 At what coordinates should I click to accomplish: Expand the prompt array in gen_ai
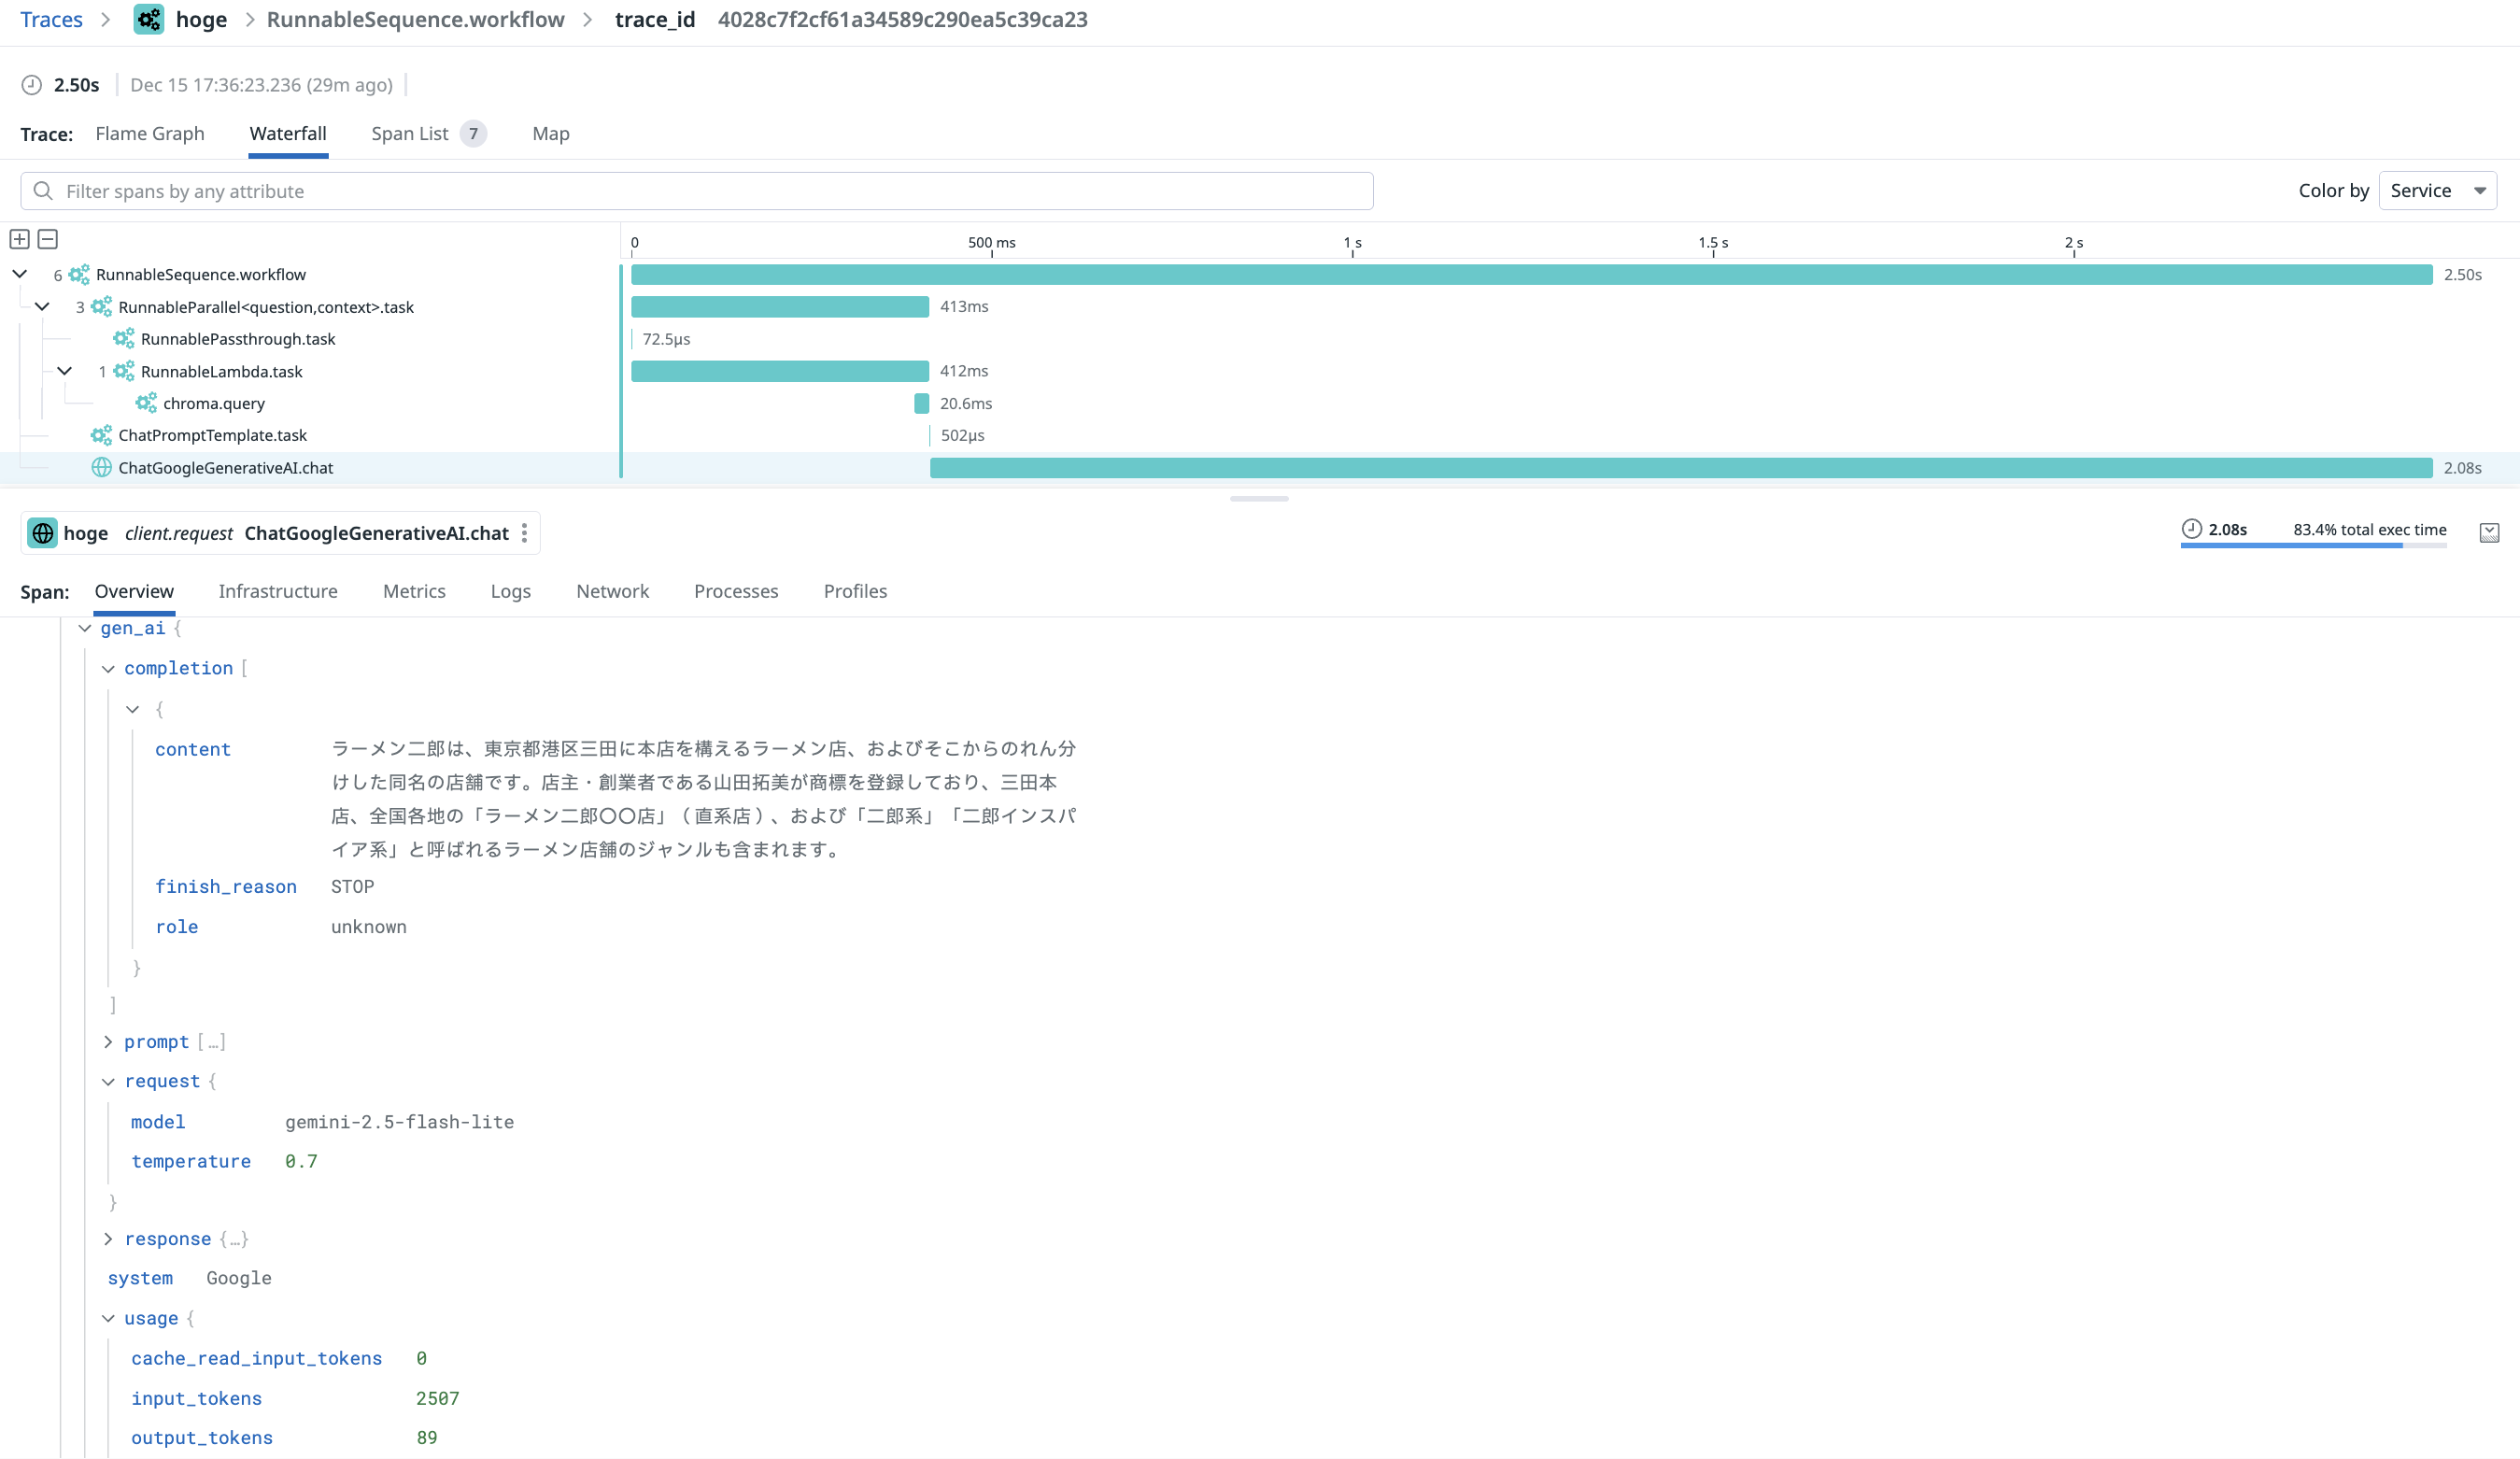109,1041
